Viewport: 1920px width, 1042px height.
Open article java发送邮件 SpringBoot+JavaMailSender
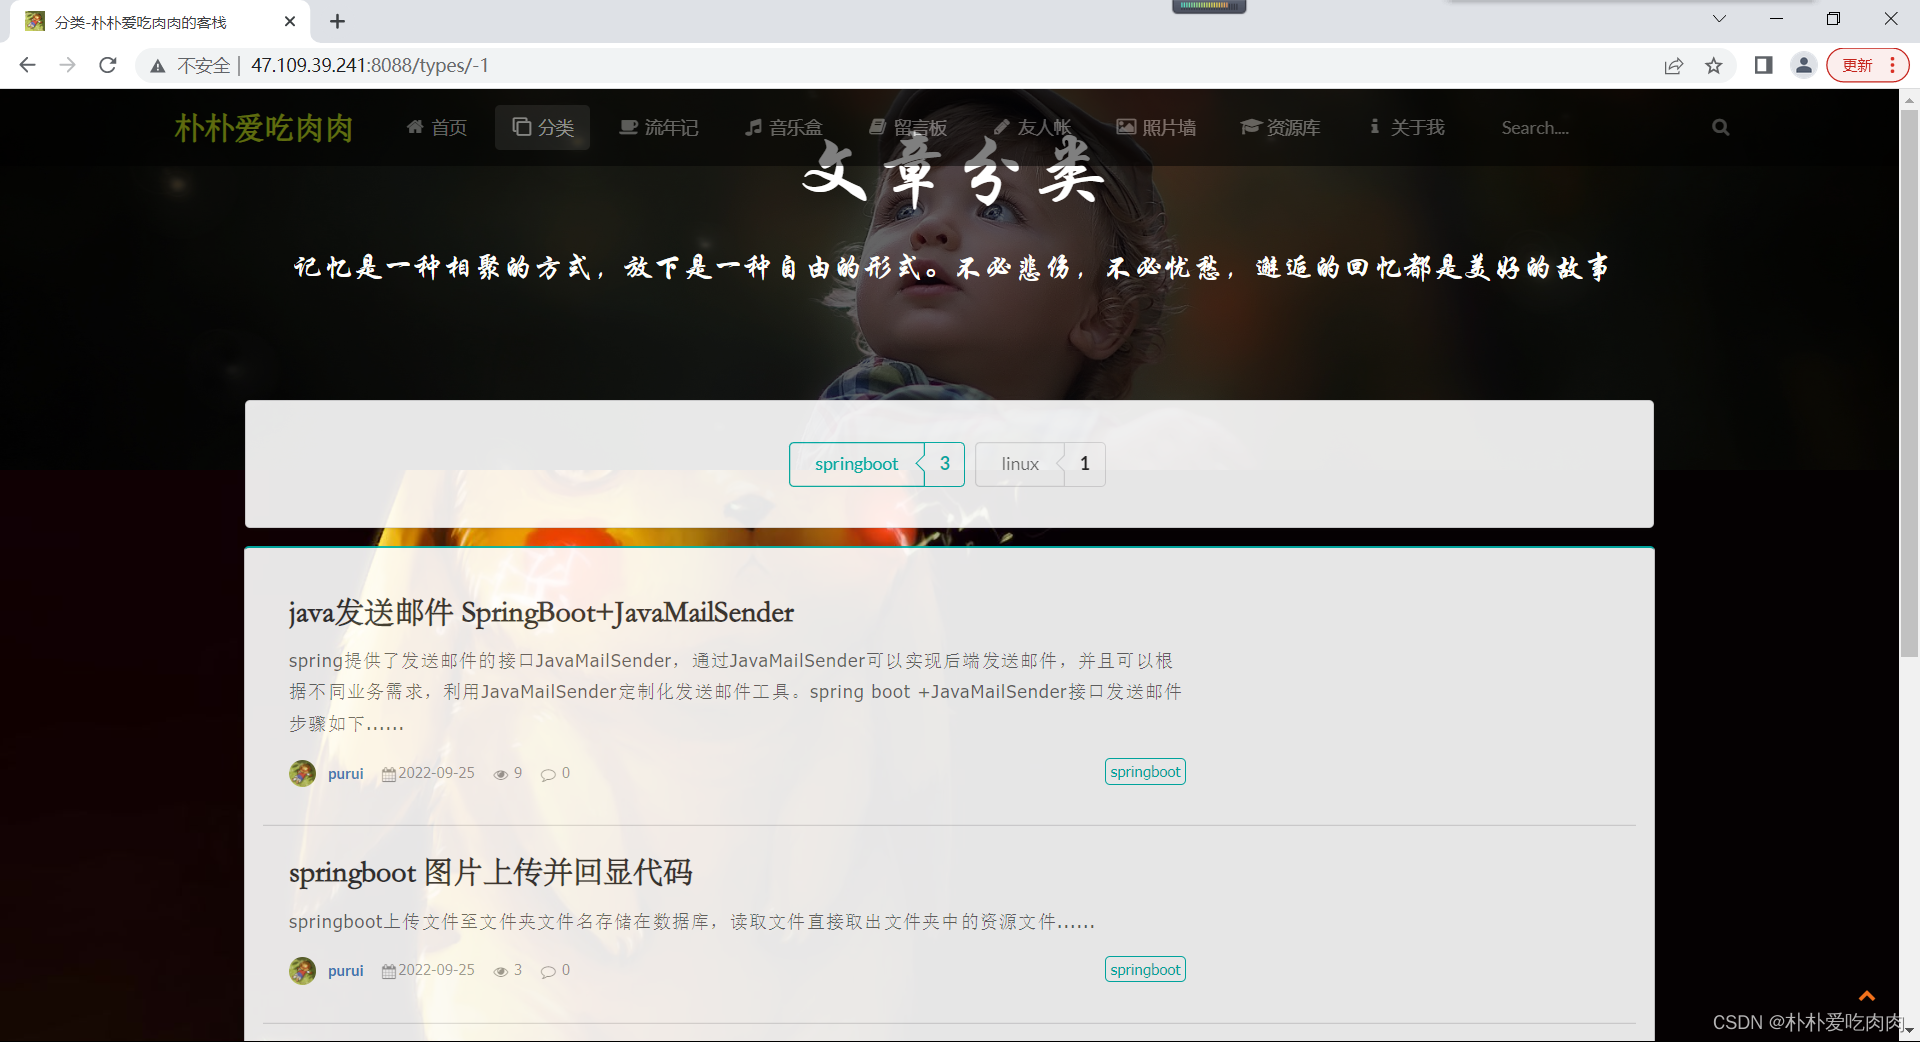(541, 612)
